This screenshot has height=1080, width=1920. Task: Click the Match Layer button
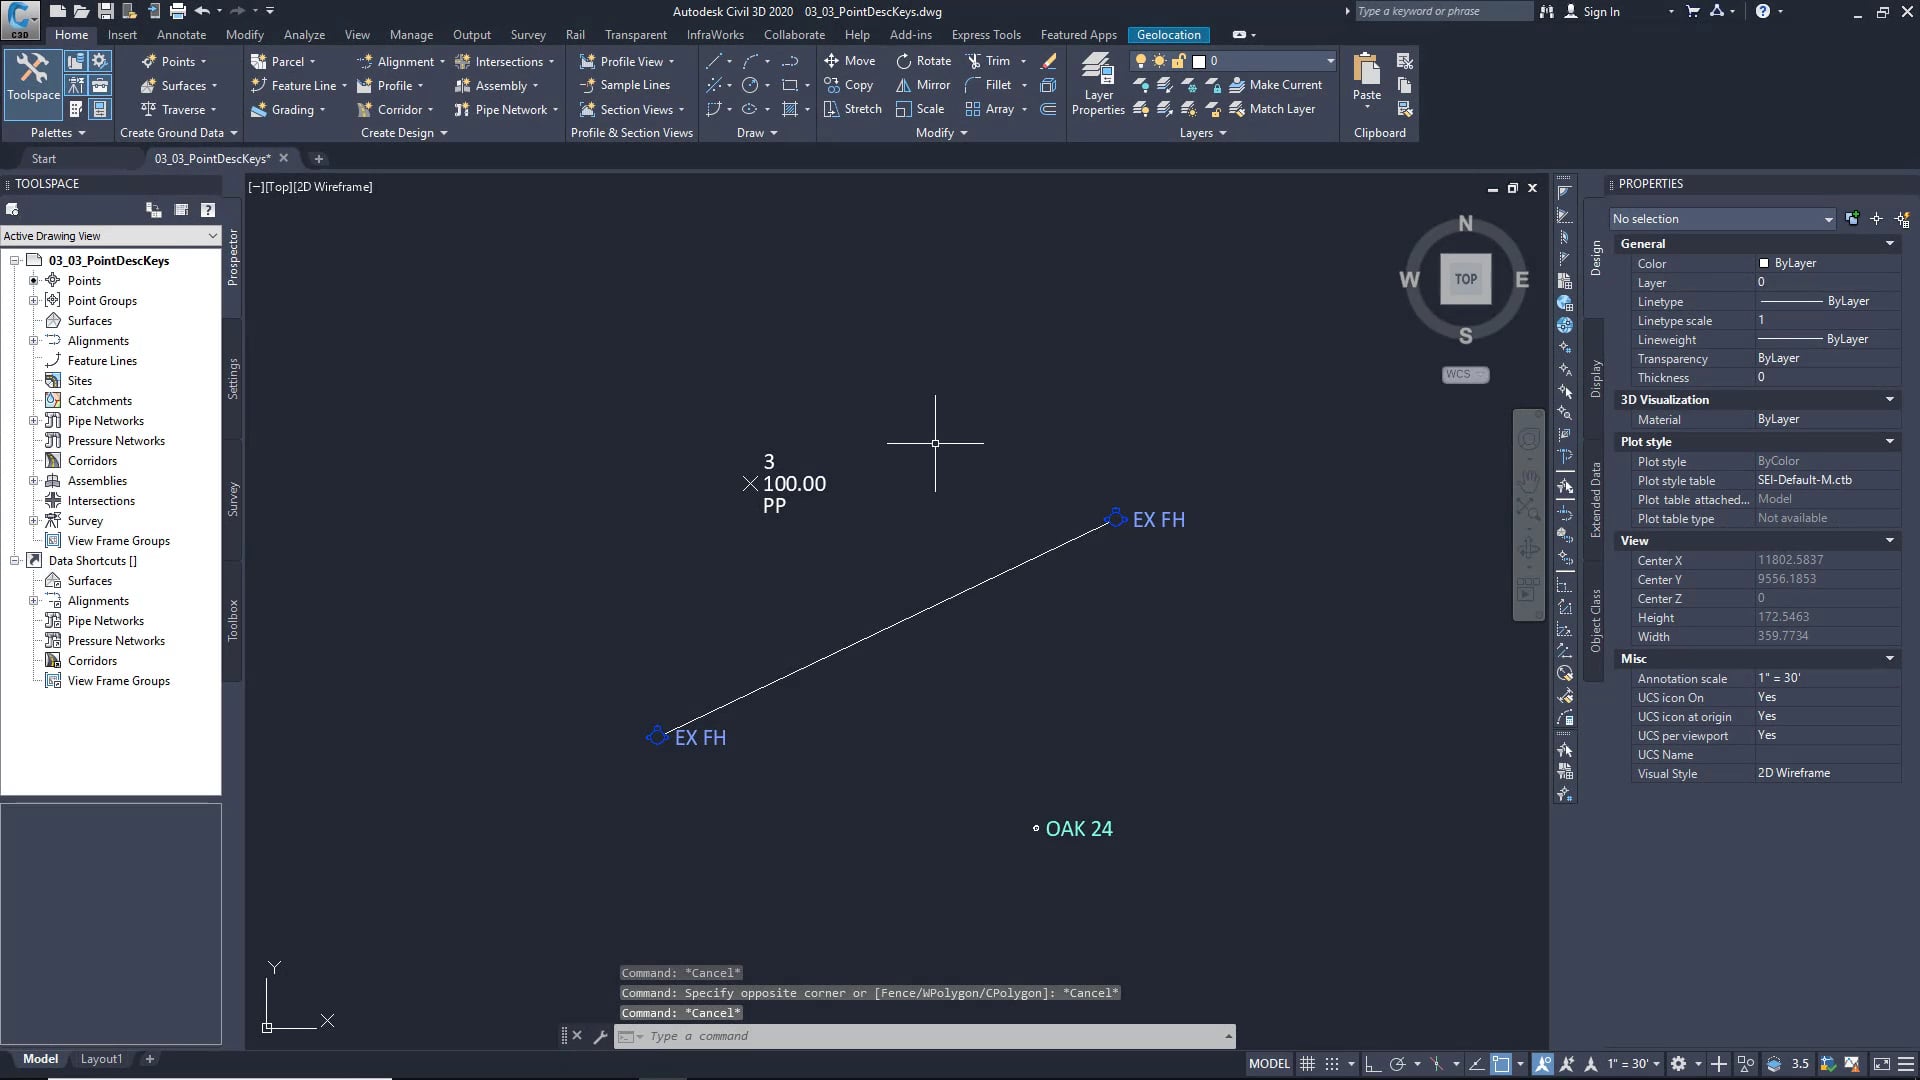click(1272, 109)
